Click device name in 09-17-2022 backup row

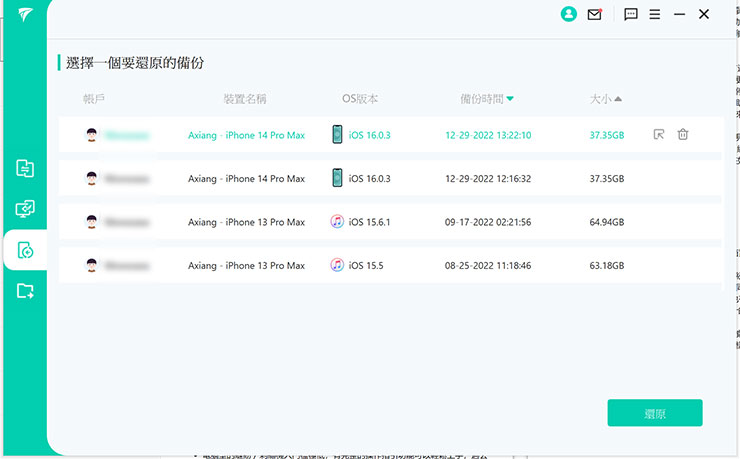tap(246, 222)
